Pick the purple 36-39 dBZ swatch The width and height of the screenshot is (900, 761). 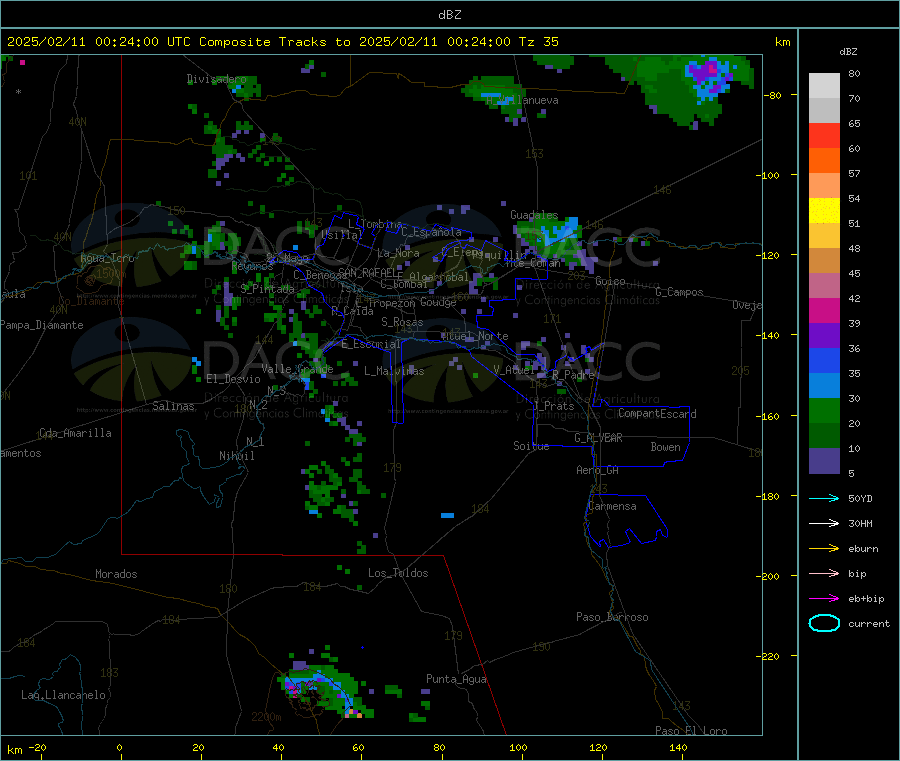coord(824,336)
